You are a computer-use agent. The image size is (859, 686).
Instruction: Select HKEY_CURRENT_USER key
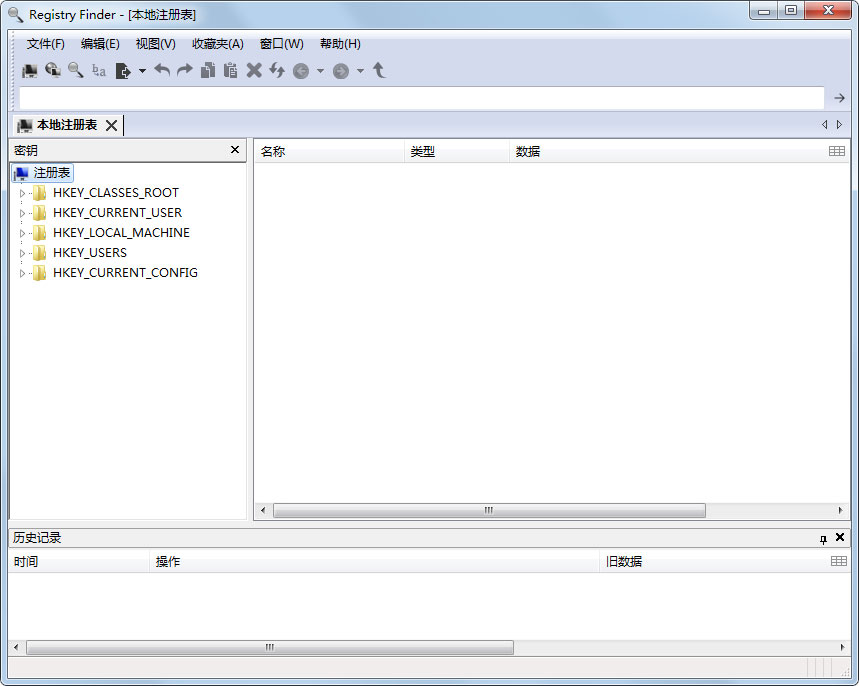pos(117,213)
